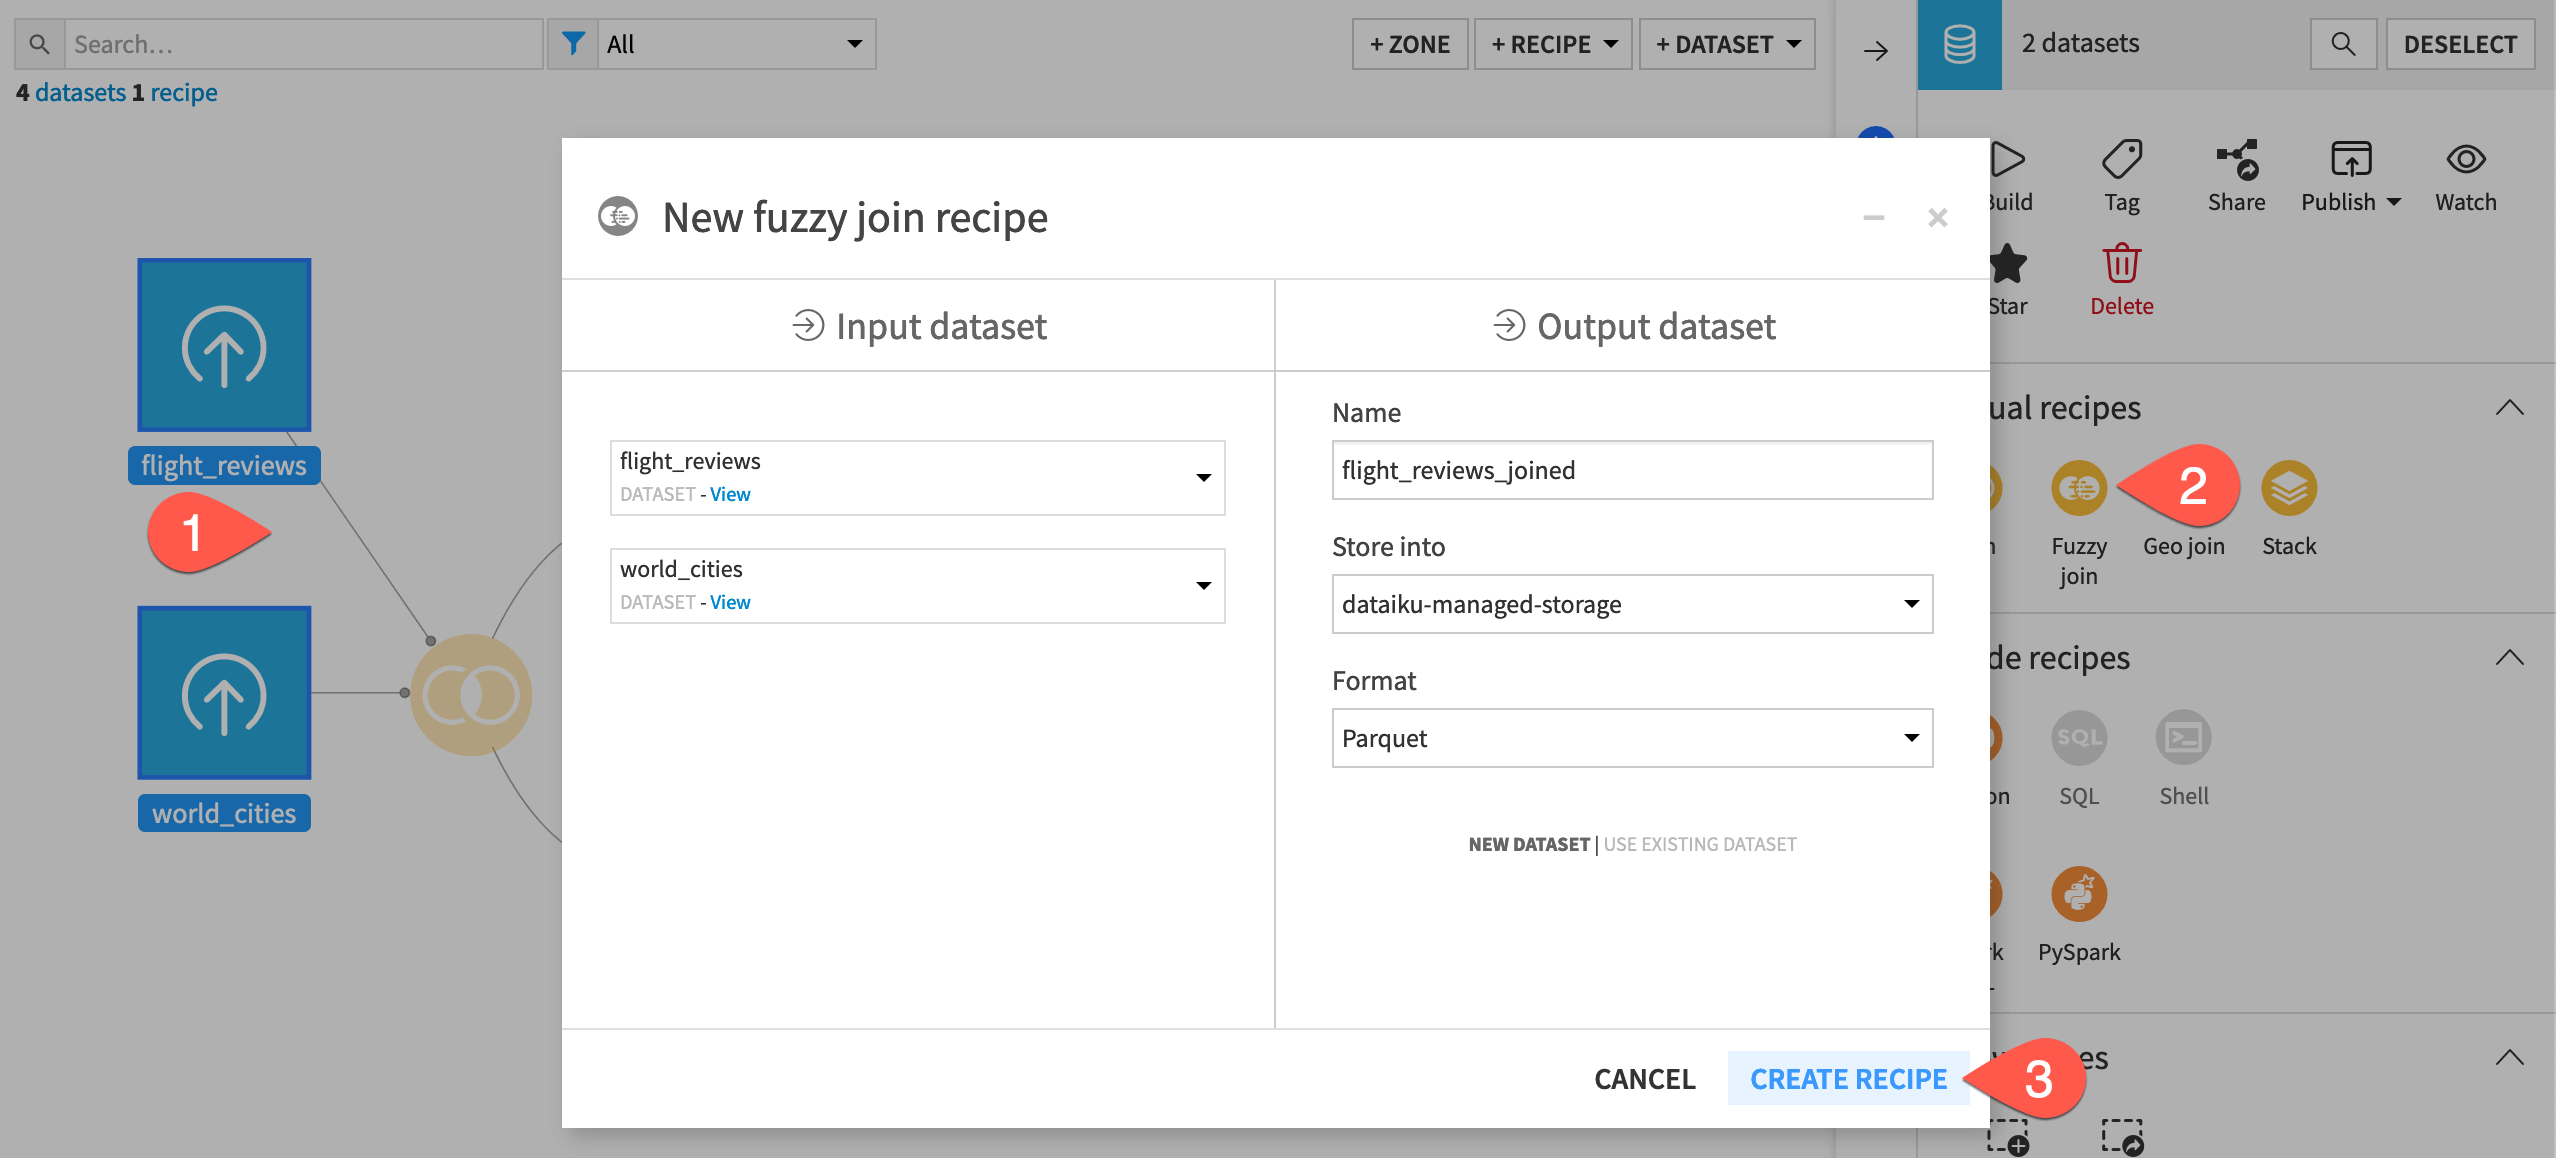
Task: Click the + ZONE button
Action: point(1410,44)
